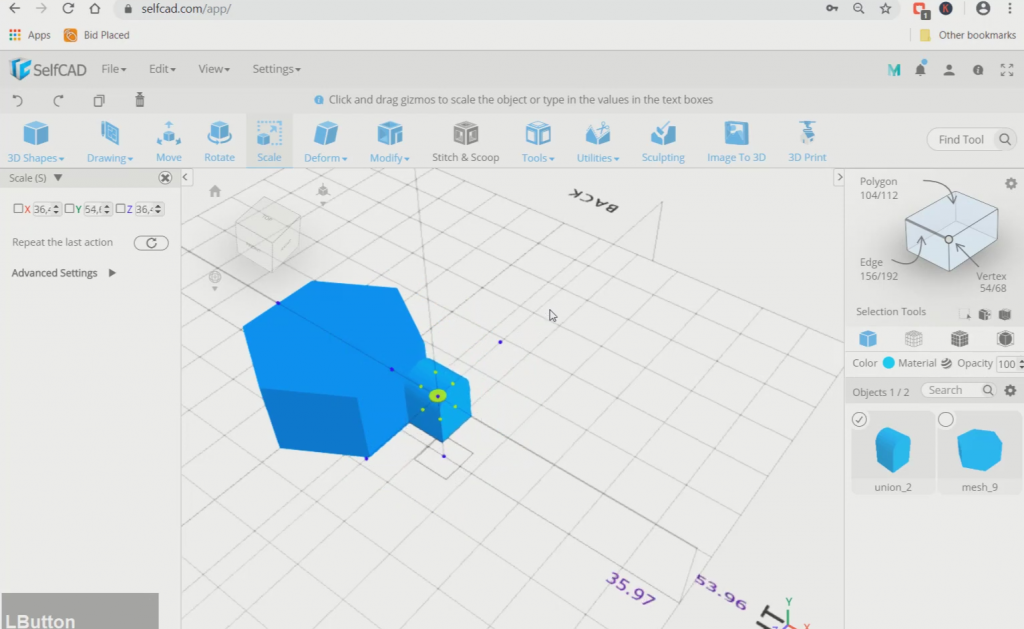Open the Image To 3D tool
This screenshot has width=1024, height=629.
pyautogui.click(x=735, y=141)
